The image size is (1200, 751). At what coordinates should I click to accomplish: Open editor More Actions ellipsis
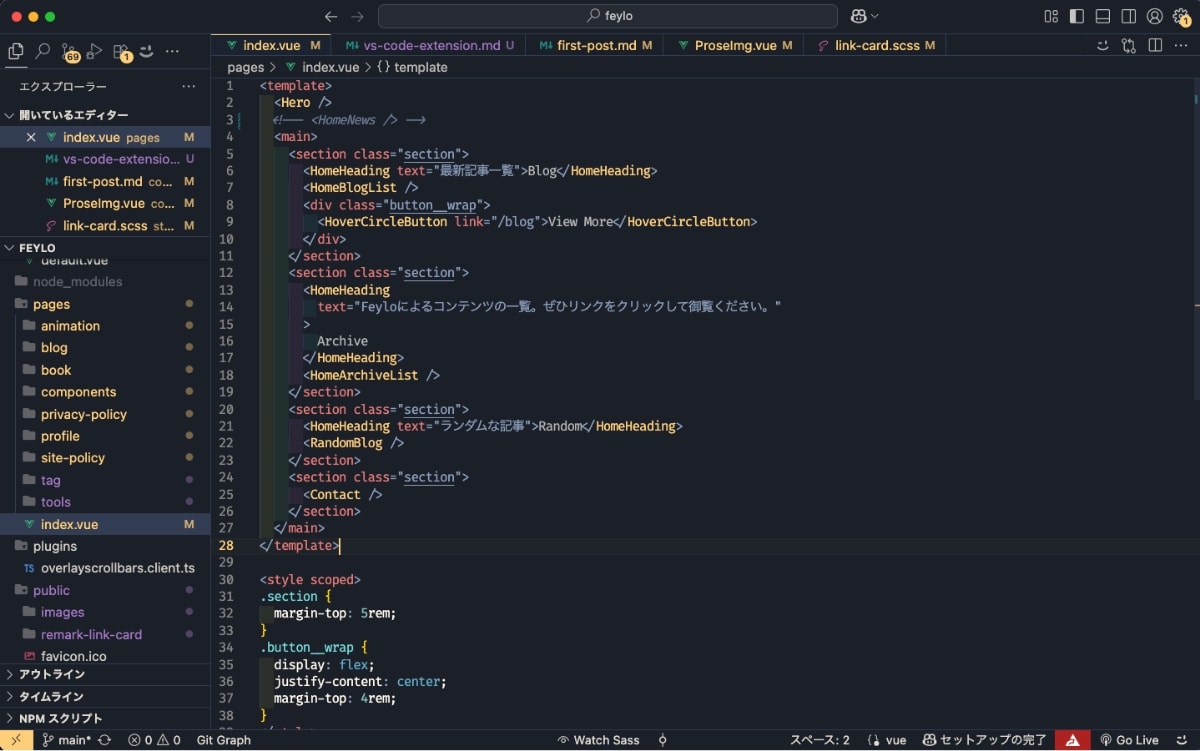pos(1181,45)
